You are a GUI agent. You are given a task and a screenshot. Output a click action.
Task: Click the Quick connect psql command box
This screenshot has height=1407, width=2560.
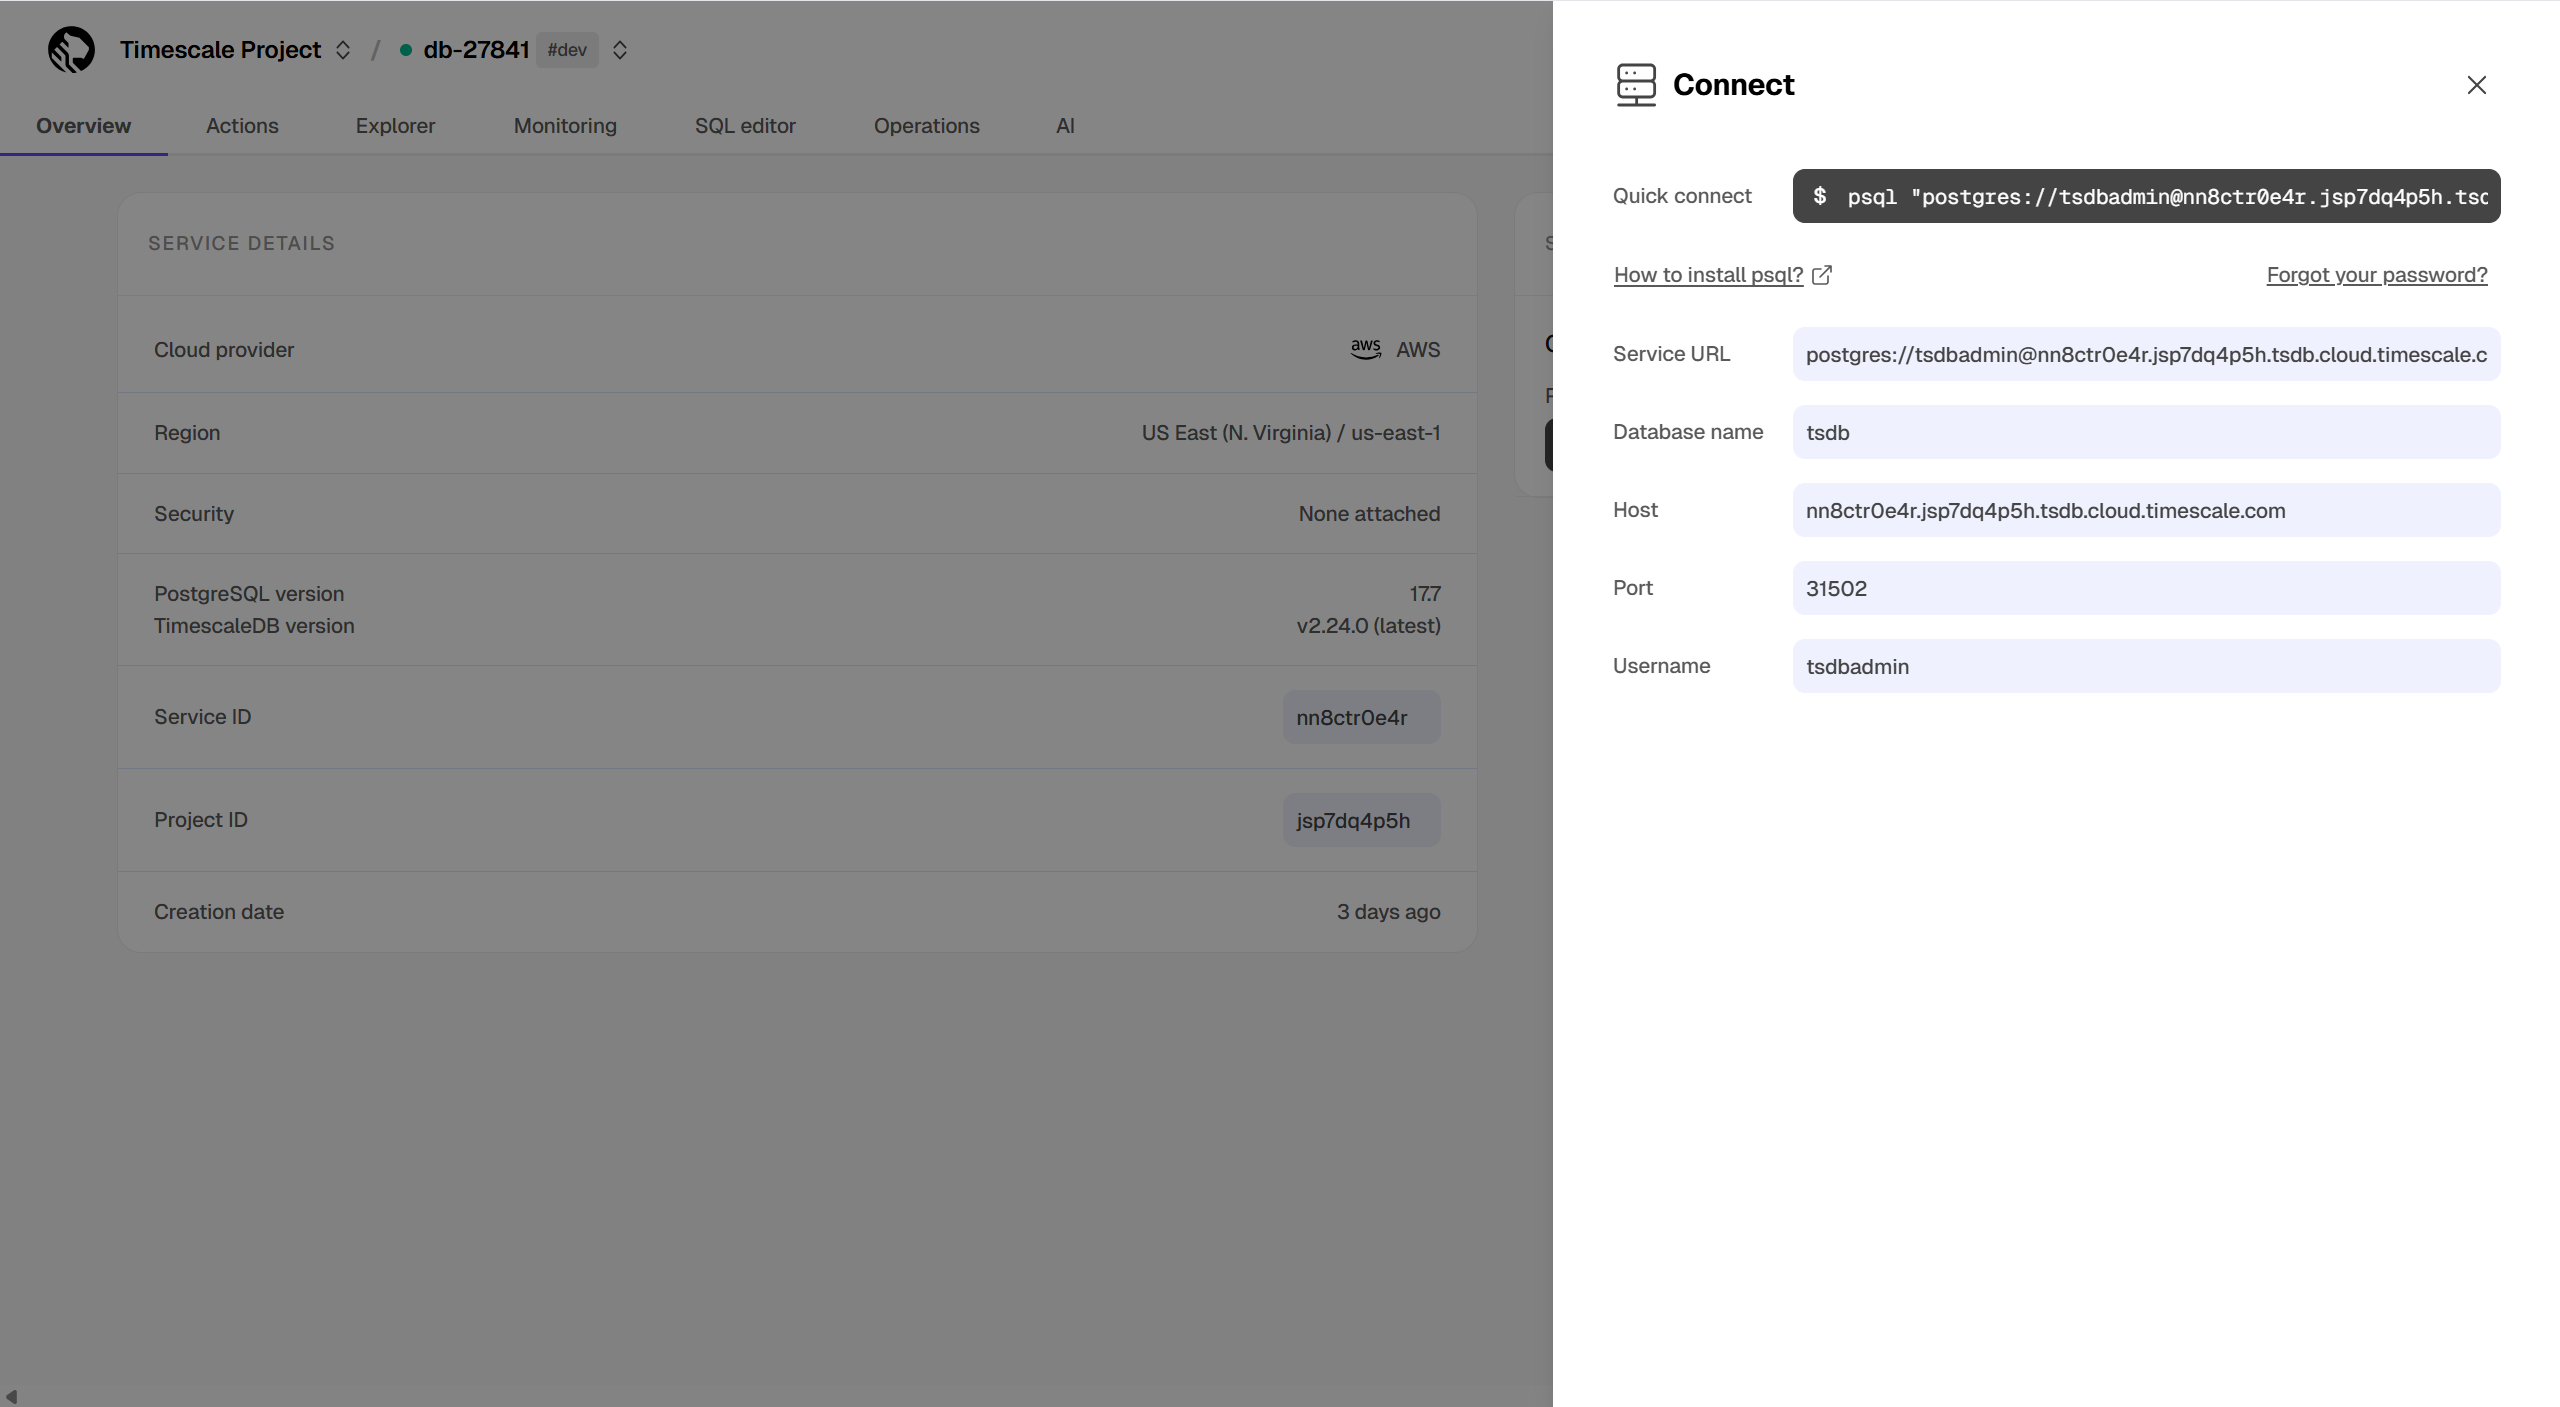(2146, 196)
